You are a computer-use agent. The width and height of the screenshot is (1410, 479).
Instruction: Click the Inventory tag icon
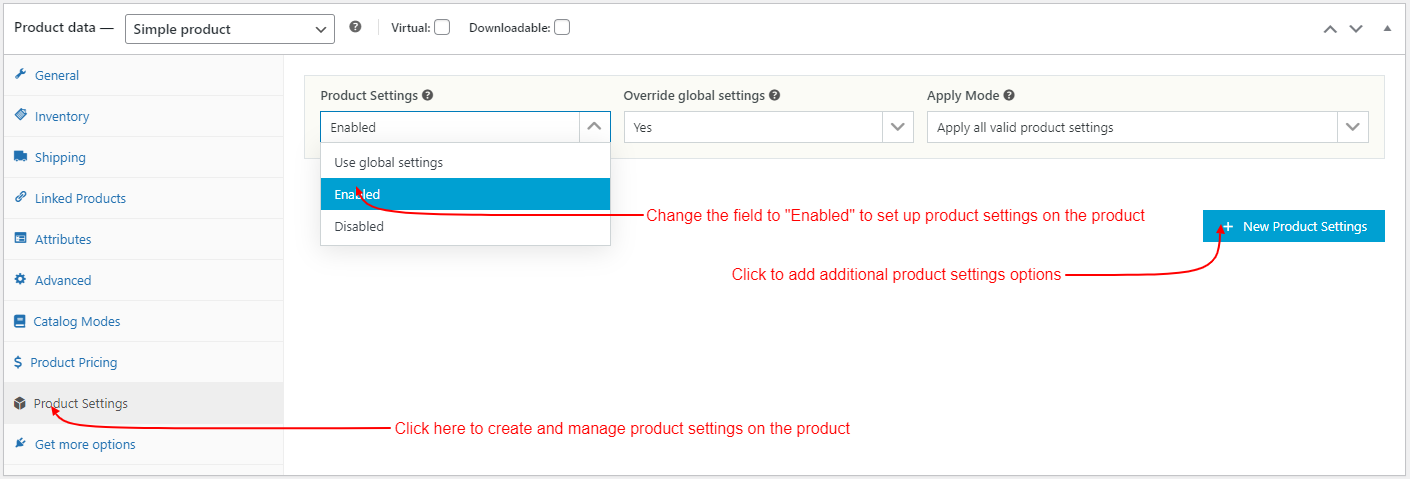[20, 116]
